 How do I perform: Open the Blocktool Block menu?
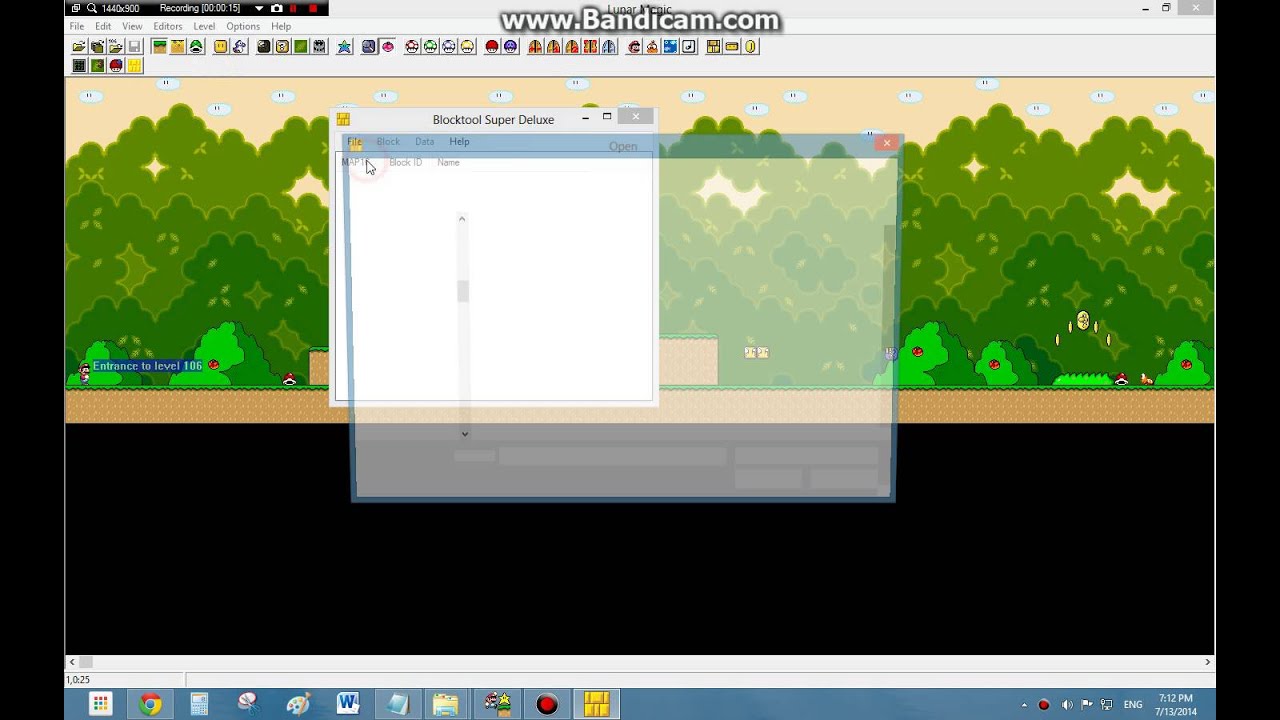pyautogui.click(x=388, y=141)
